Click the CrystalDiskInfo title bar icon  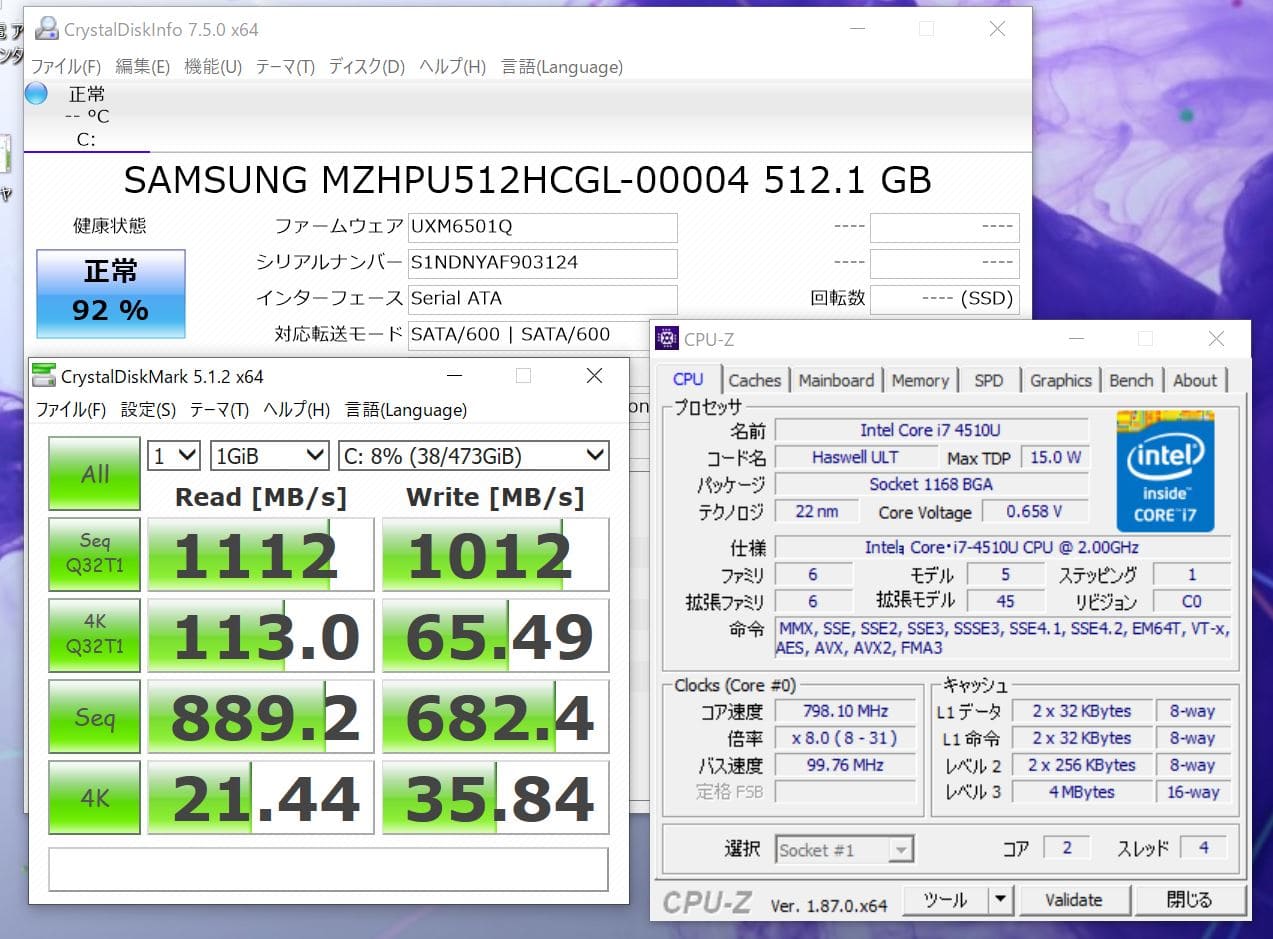46,29
